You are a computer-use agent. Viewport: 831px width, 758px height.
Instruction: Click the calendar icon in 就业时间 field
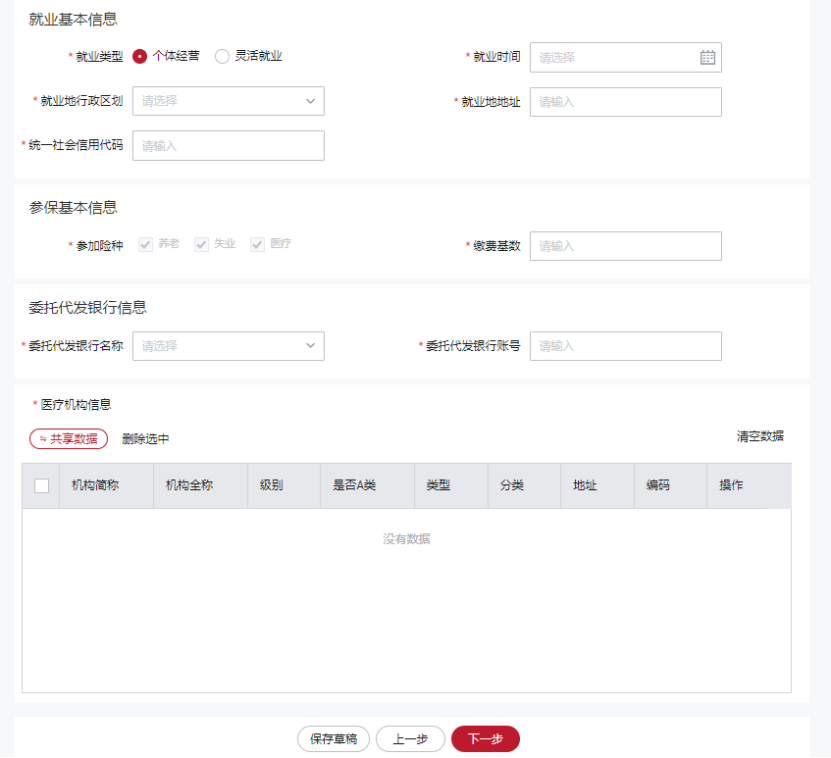click(x=707, y=58)
